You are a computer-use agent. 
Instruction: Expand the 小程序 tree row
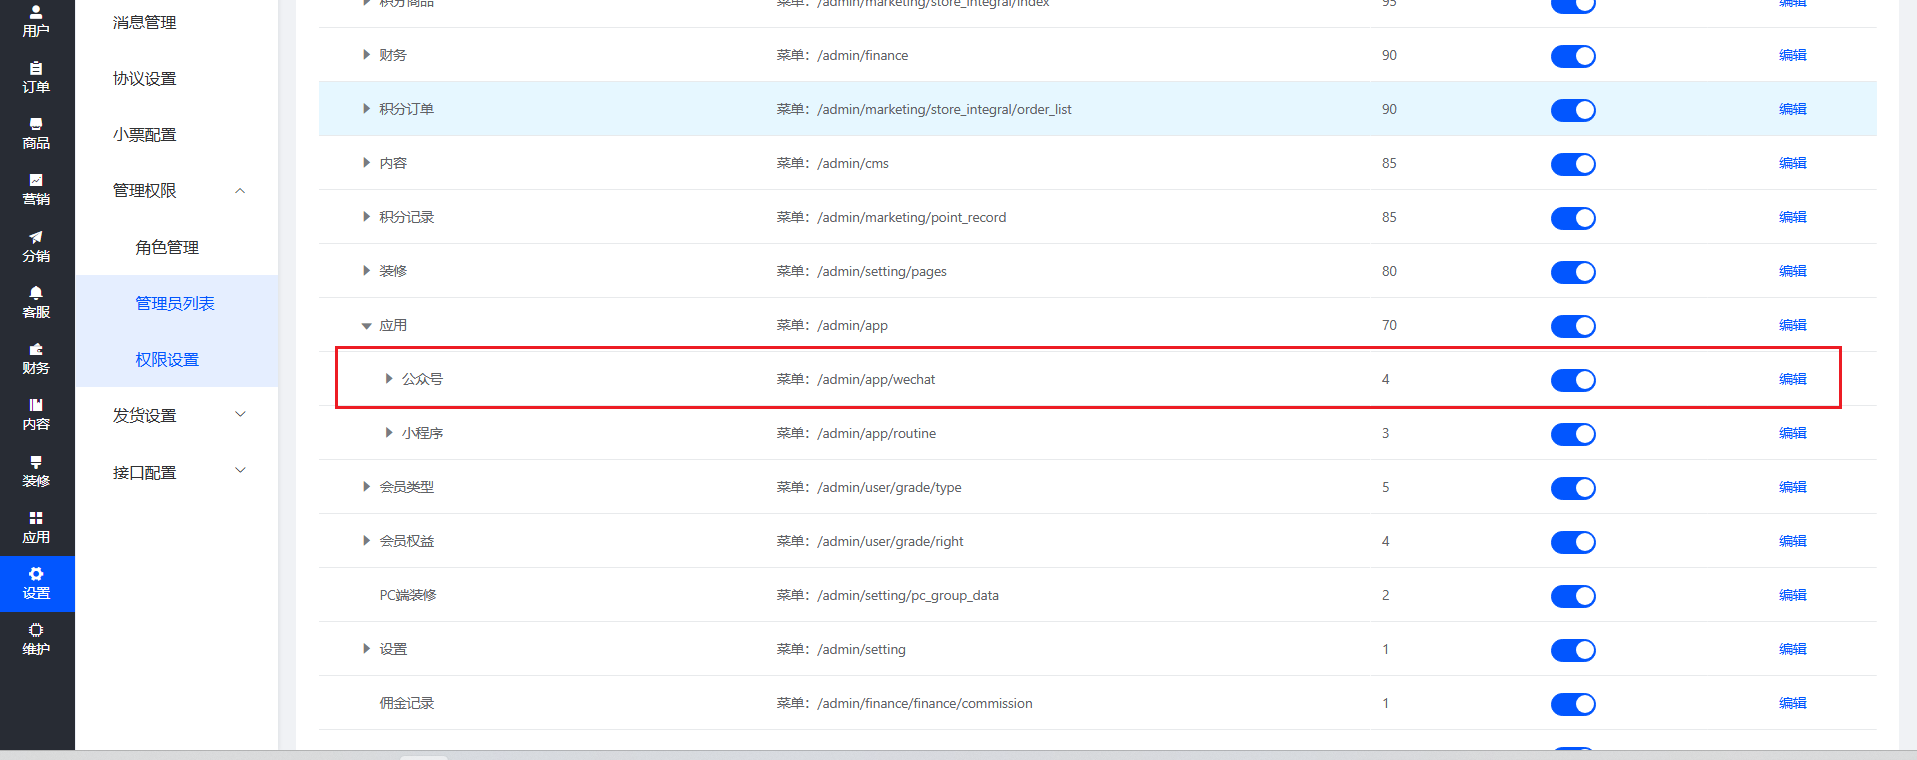pos(389,433)
